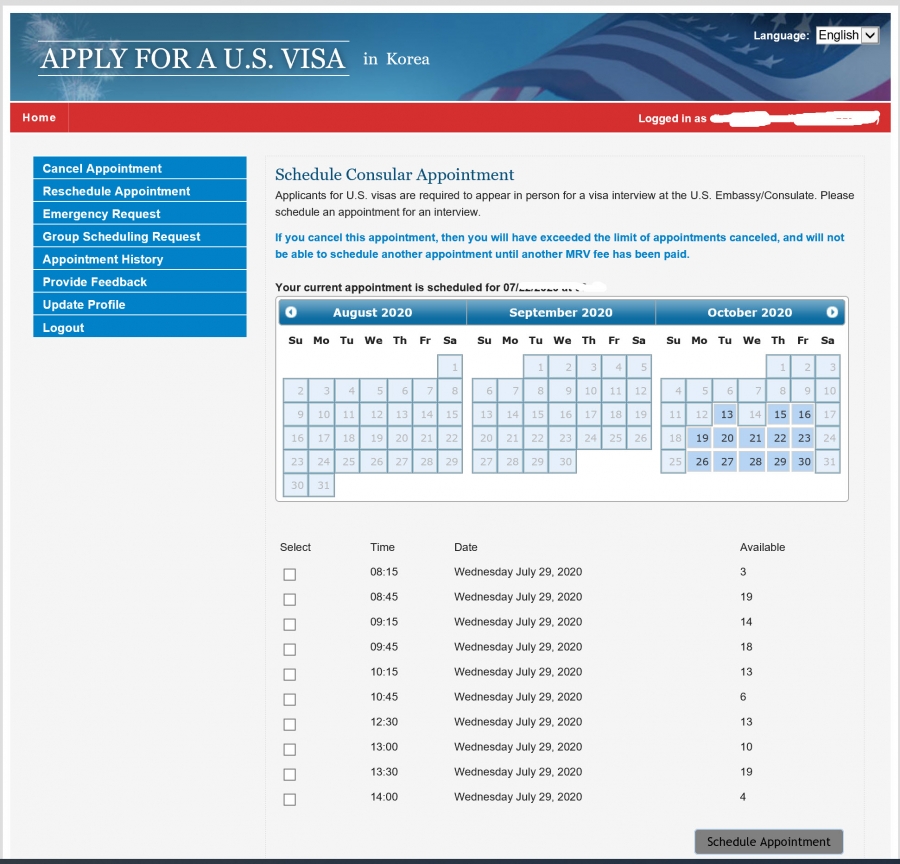Image resolution: width=900 pixels, height=864 pixels.
Task: Click the APPLY FOR A U.S. VISA header
Action: pyautogui.click(x=193, y=59)
